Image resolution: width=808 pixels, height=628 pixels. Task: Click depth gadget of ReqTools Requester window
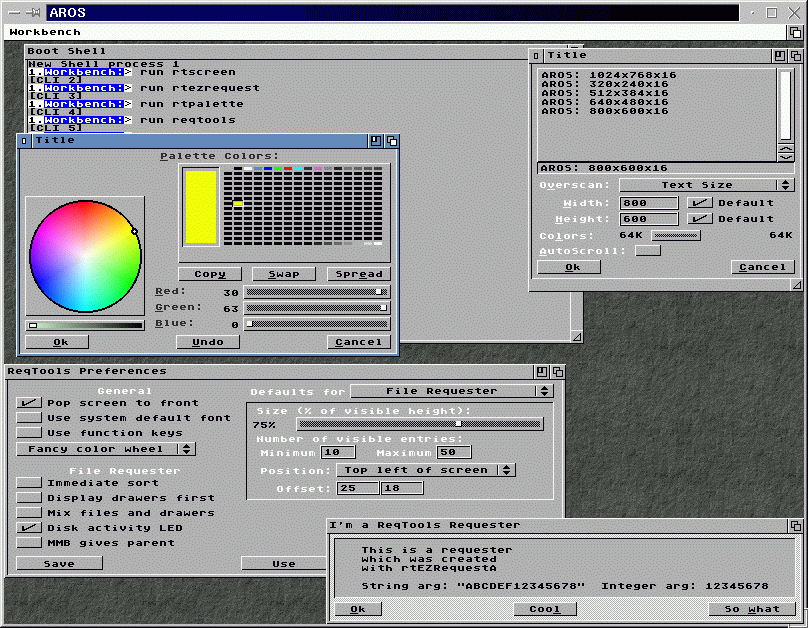tap(796, 525)
